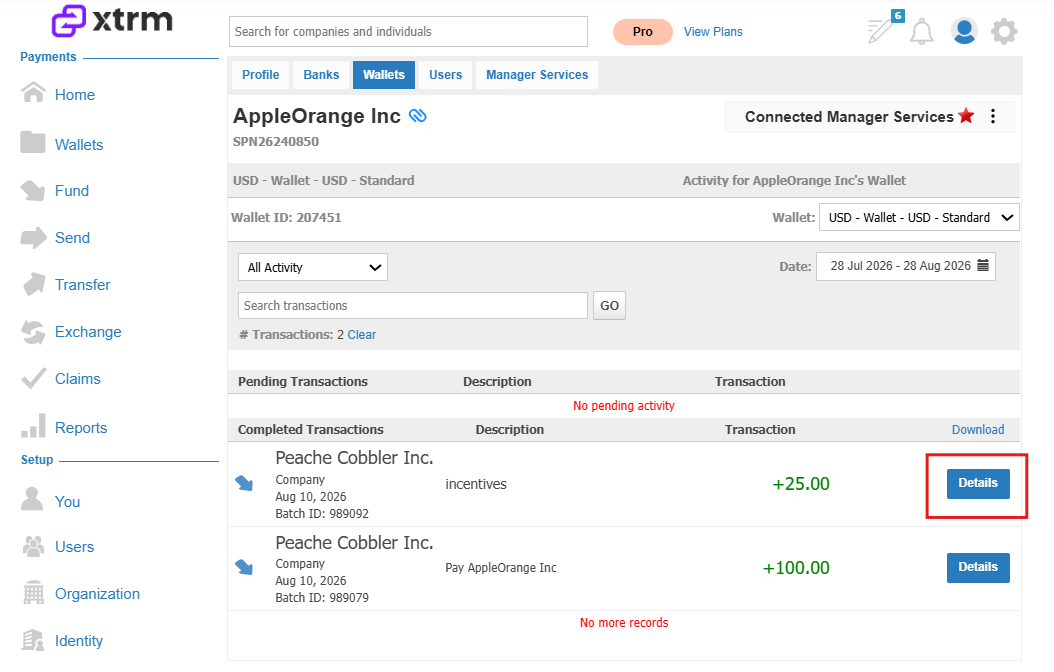This screenshot has width=1054, height=672.
Task: Click the Reports bar chart icon
Action: (x=34, y=425)
